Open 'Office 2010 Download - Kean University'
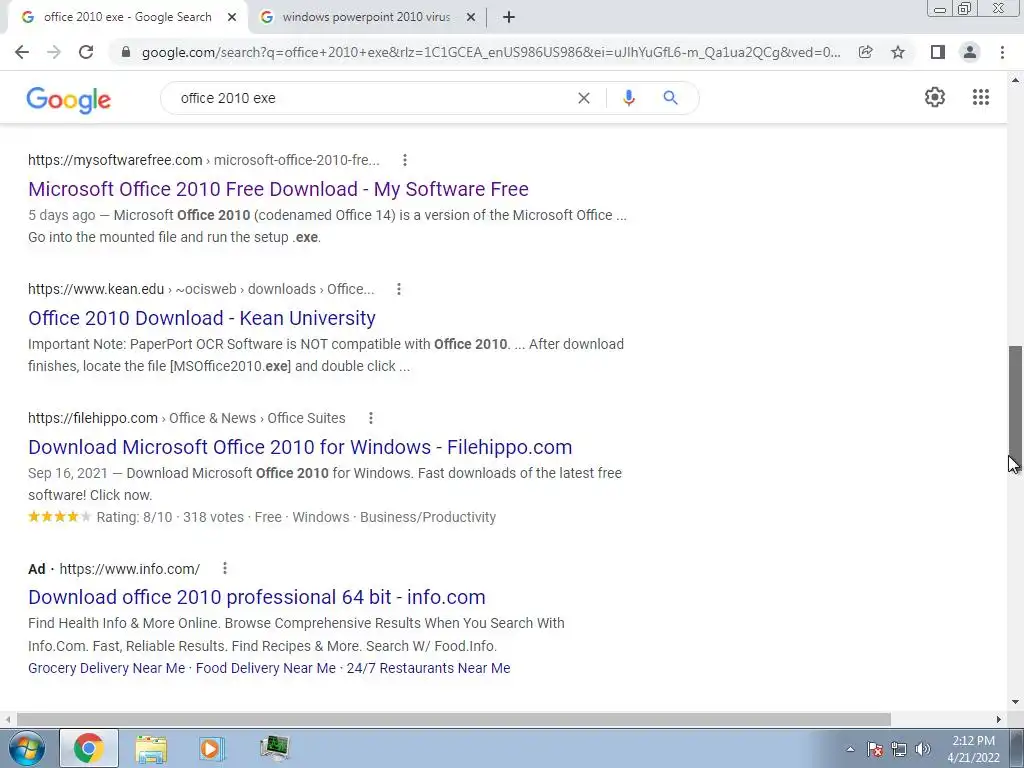 (202, 318)
